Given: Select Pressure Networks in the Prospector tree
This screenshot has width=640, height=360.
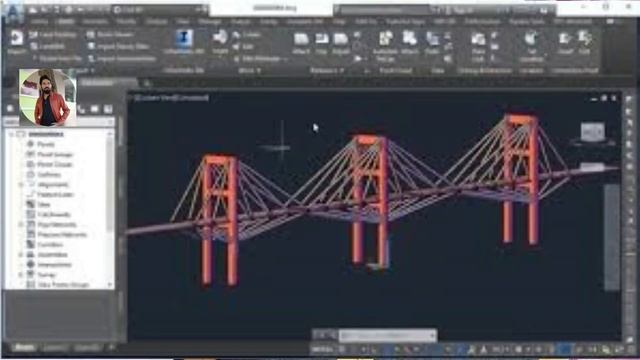Looking at the screenshot, I should point(62,234).
